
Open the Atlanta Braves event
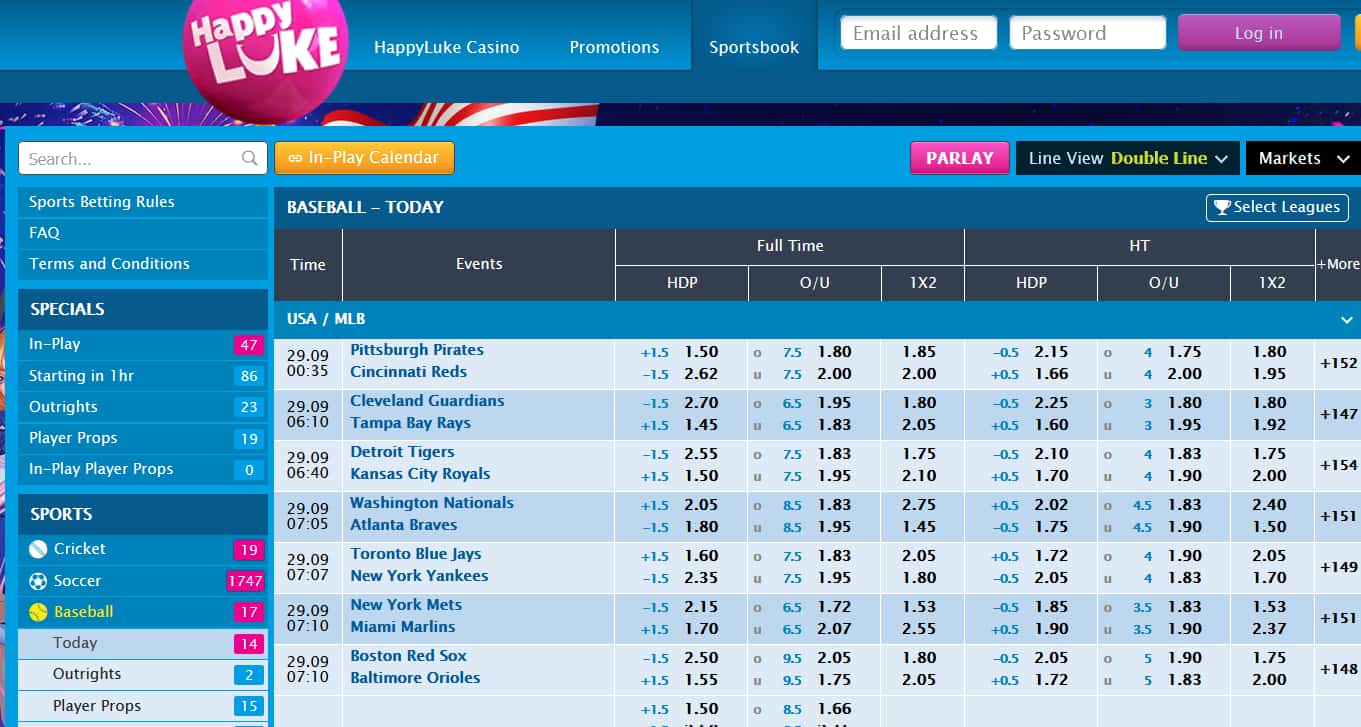tap(403, 525)
